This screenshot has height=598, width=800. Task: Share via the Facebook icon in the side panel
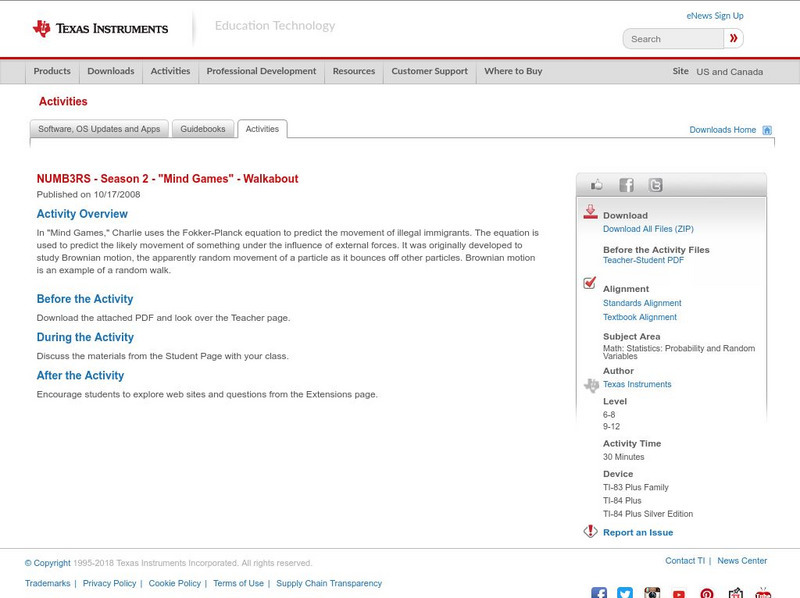tap(626, 185)
